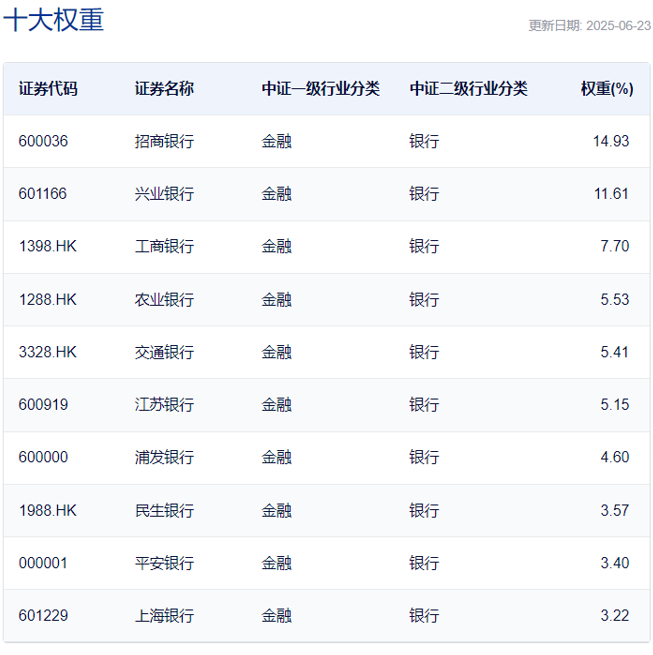The width and height of the screenshot is (653, 655).
Task: Click 金融 in the 工商银行 row
Action: click(x=277, y=246)
